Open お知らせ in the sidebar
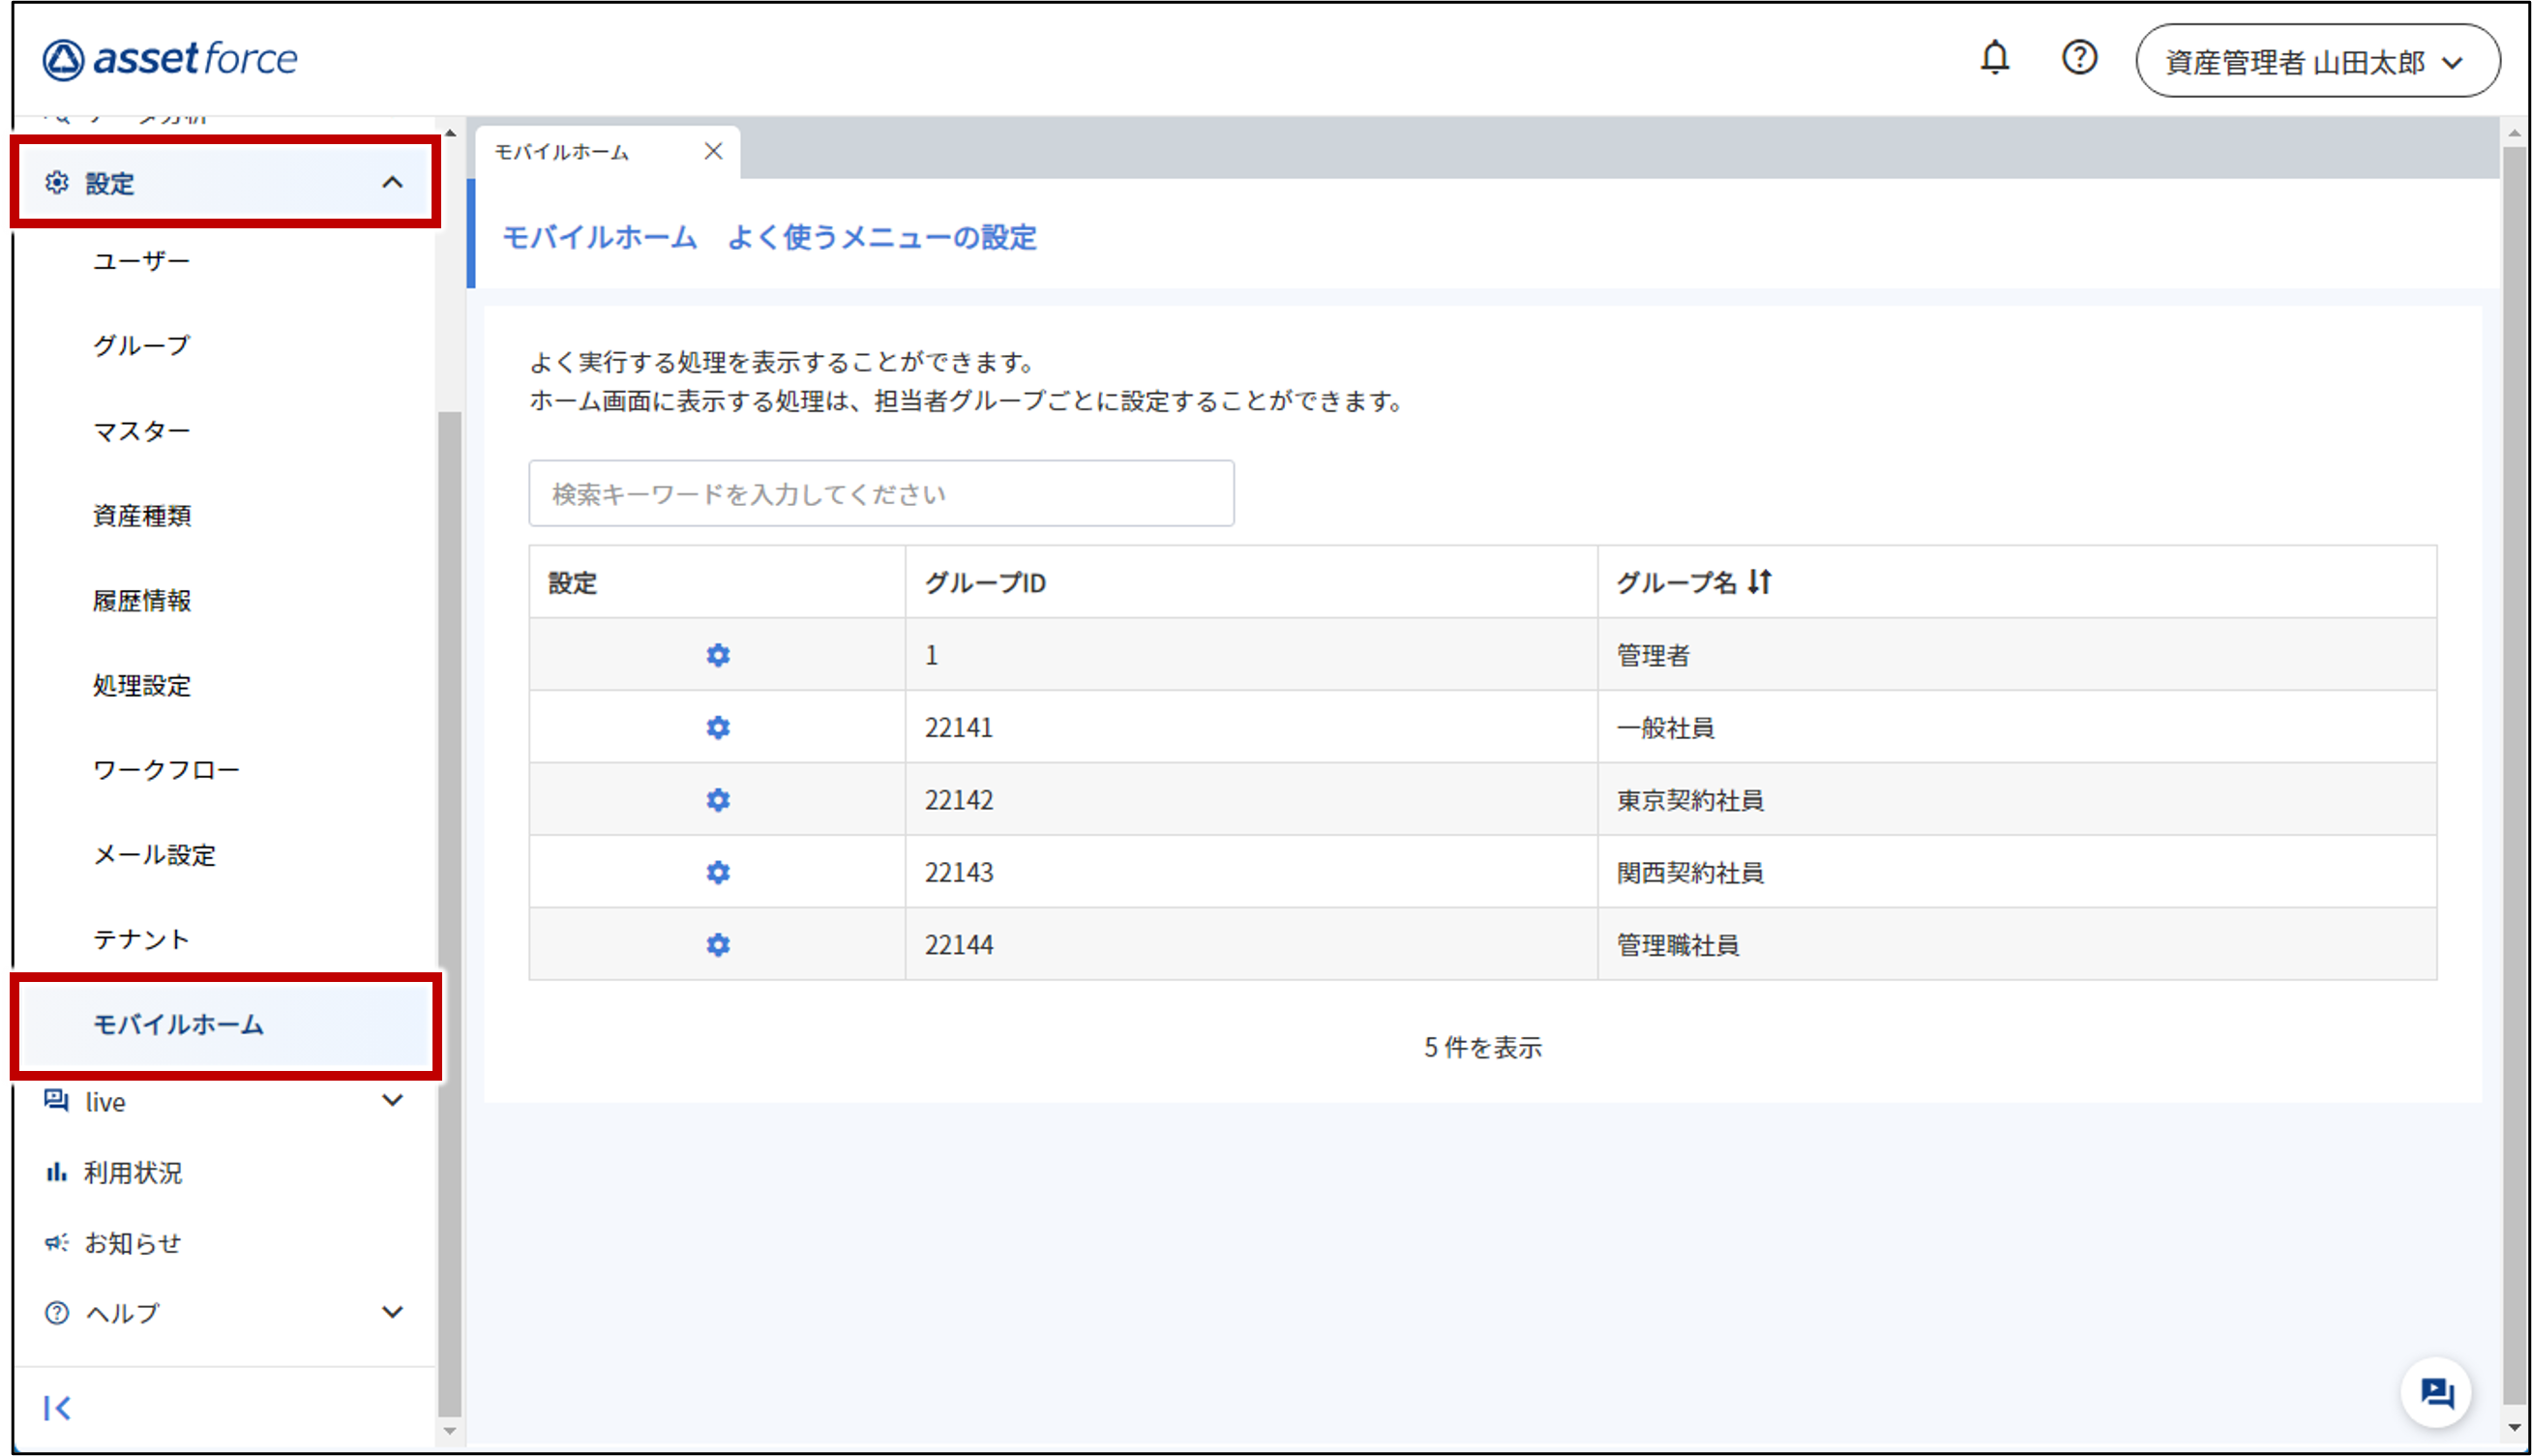This screenshot has height=1456, width=2532. click(132, 1243)
